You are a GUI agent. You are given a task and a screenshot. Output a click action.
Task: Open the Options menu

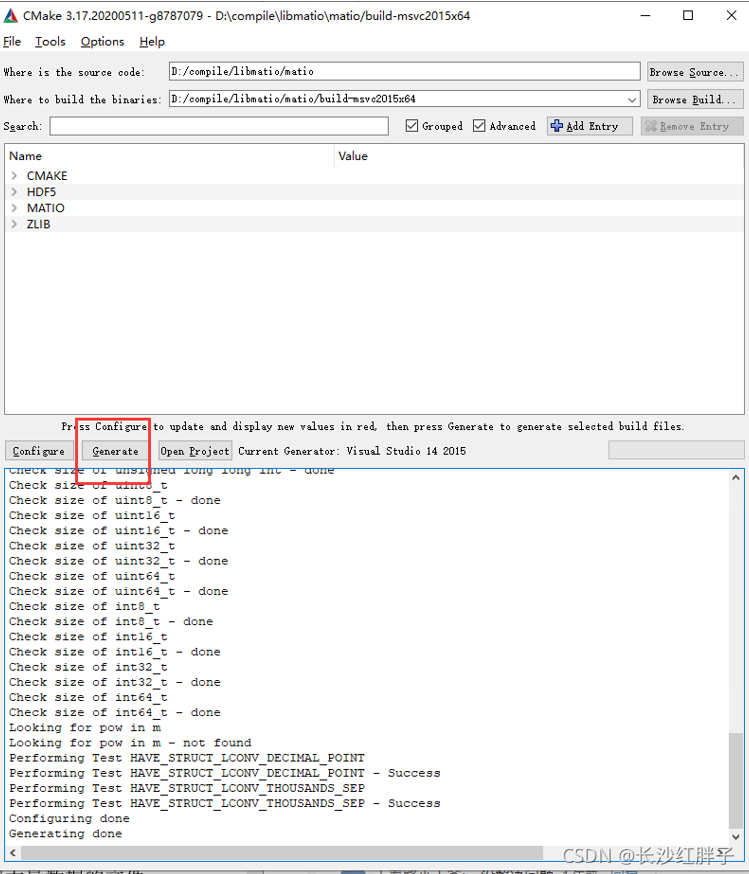pyautogui.click(x=103, y=42)
